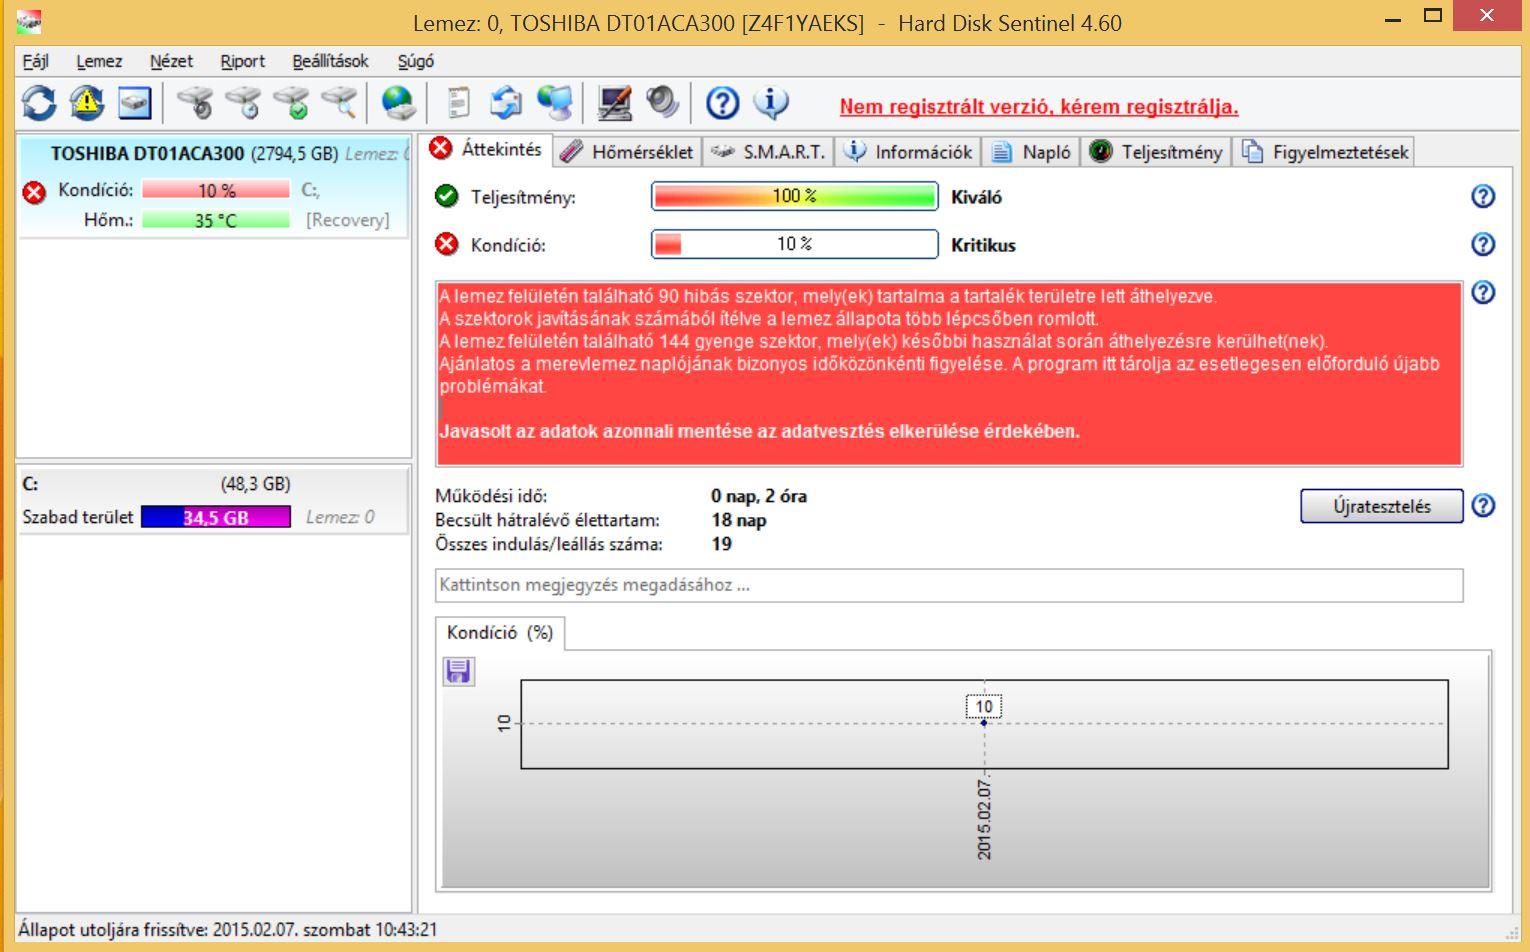Image resolution: width=1530 pixels, height=952 pixels.
Task: Click the red X icon beside overview Kondíció
Action: pyautogui.click(x=447, y=244)
